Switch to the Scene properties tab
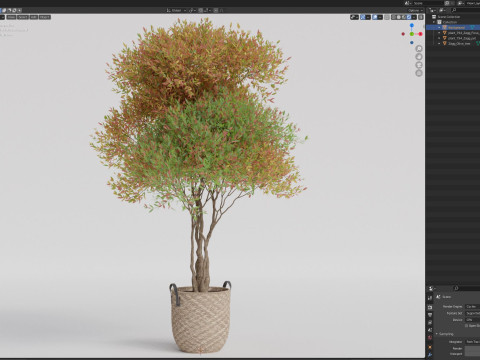Screen dimensions: 480x360 pos(430,330)
